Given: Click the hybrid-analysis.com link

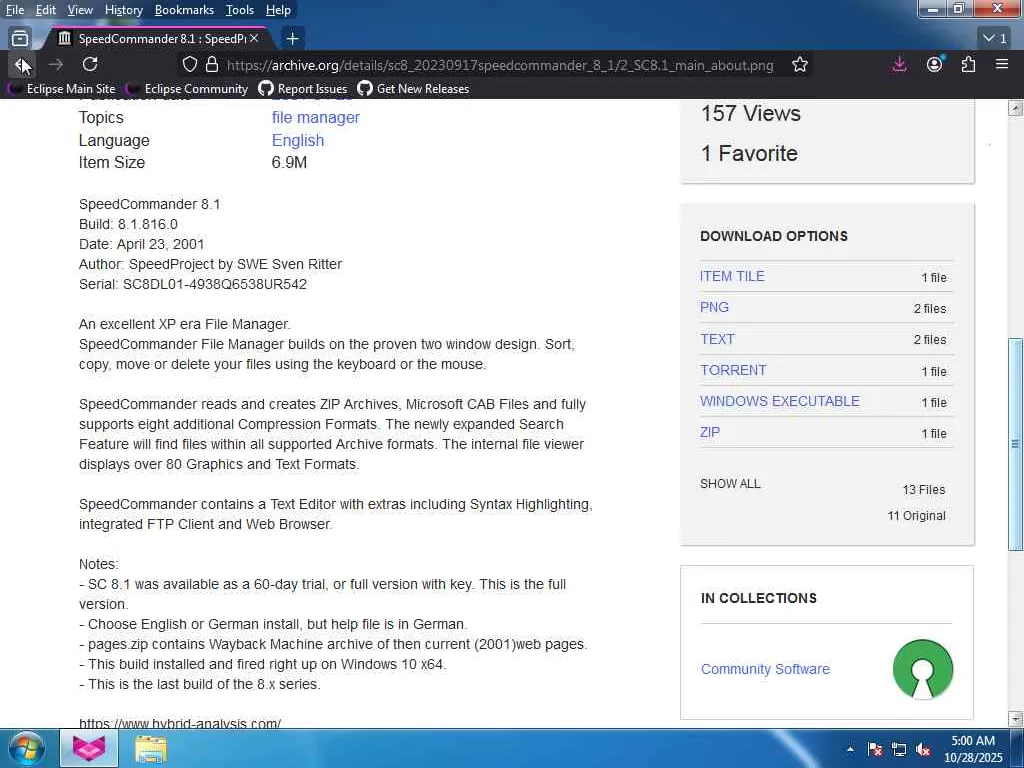Looking at the screenshot, I should click(180, 723).
